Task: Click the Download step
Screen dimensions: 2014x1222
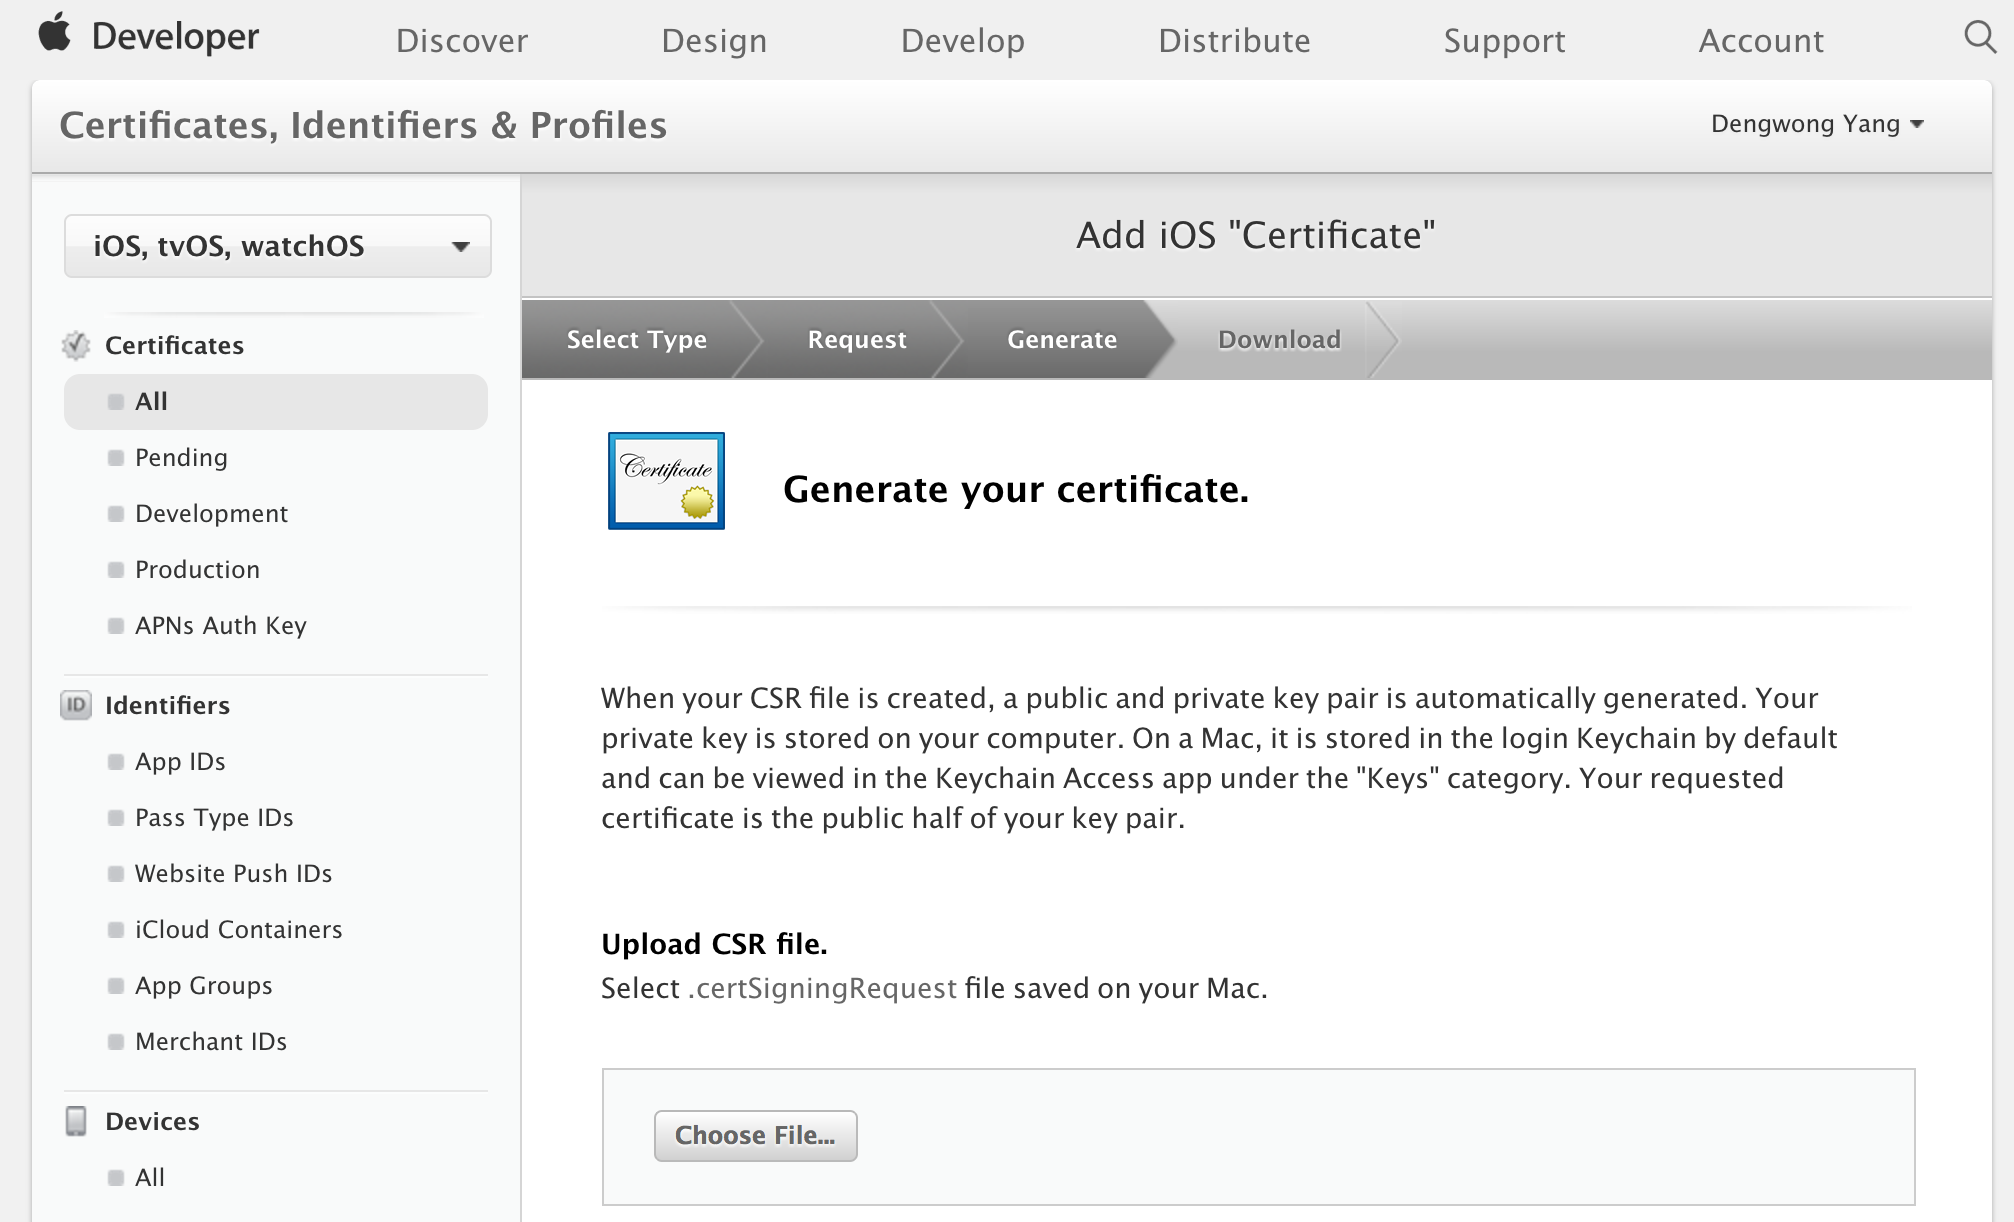Action: (1279, 339)
